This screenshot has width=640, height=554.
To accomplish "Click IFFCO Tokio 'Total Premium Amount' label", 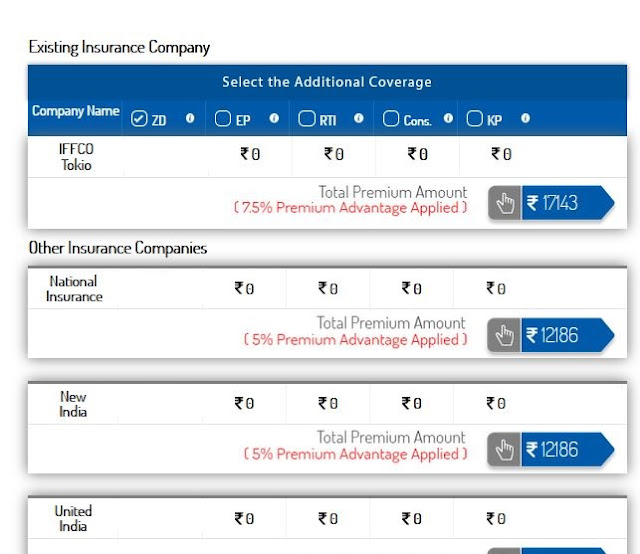I will (393, 192).
